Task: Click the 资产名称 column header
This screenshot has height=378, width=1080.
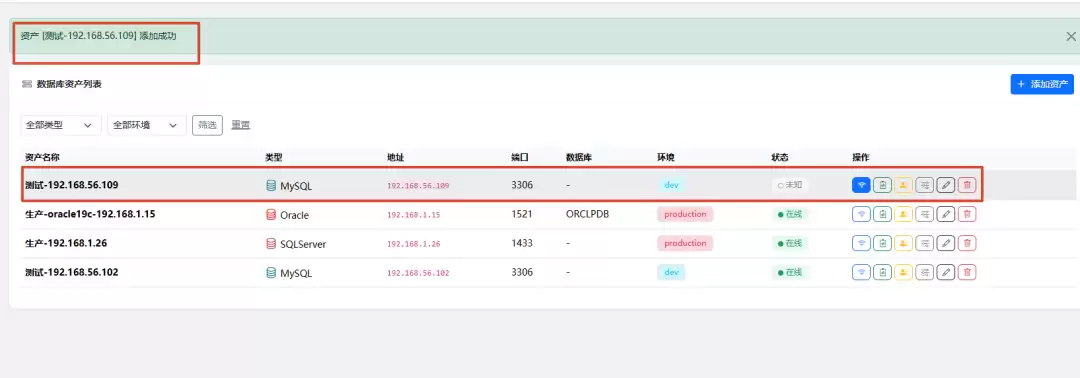Action: coord(42,158)
